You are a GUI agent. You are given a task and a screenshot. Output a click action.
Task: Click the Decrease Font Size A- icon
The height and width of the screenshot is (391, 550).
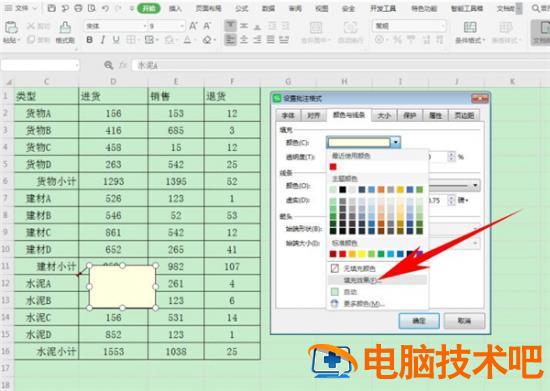207,26
